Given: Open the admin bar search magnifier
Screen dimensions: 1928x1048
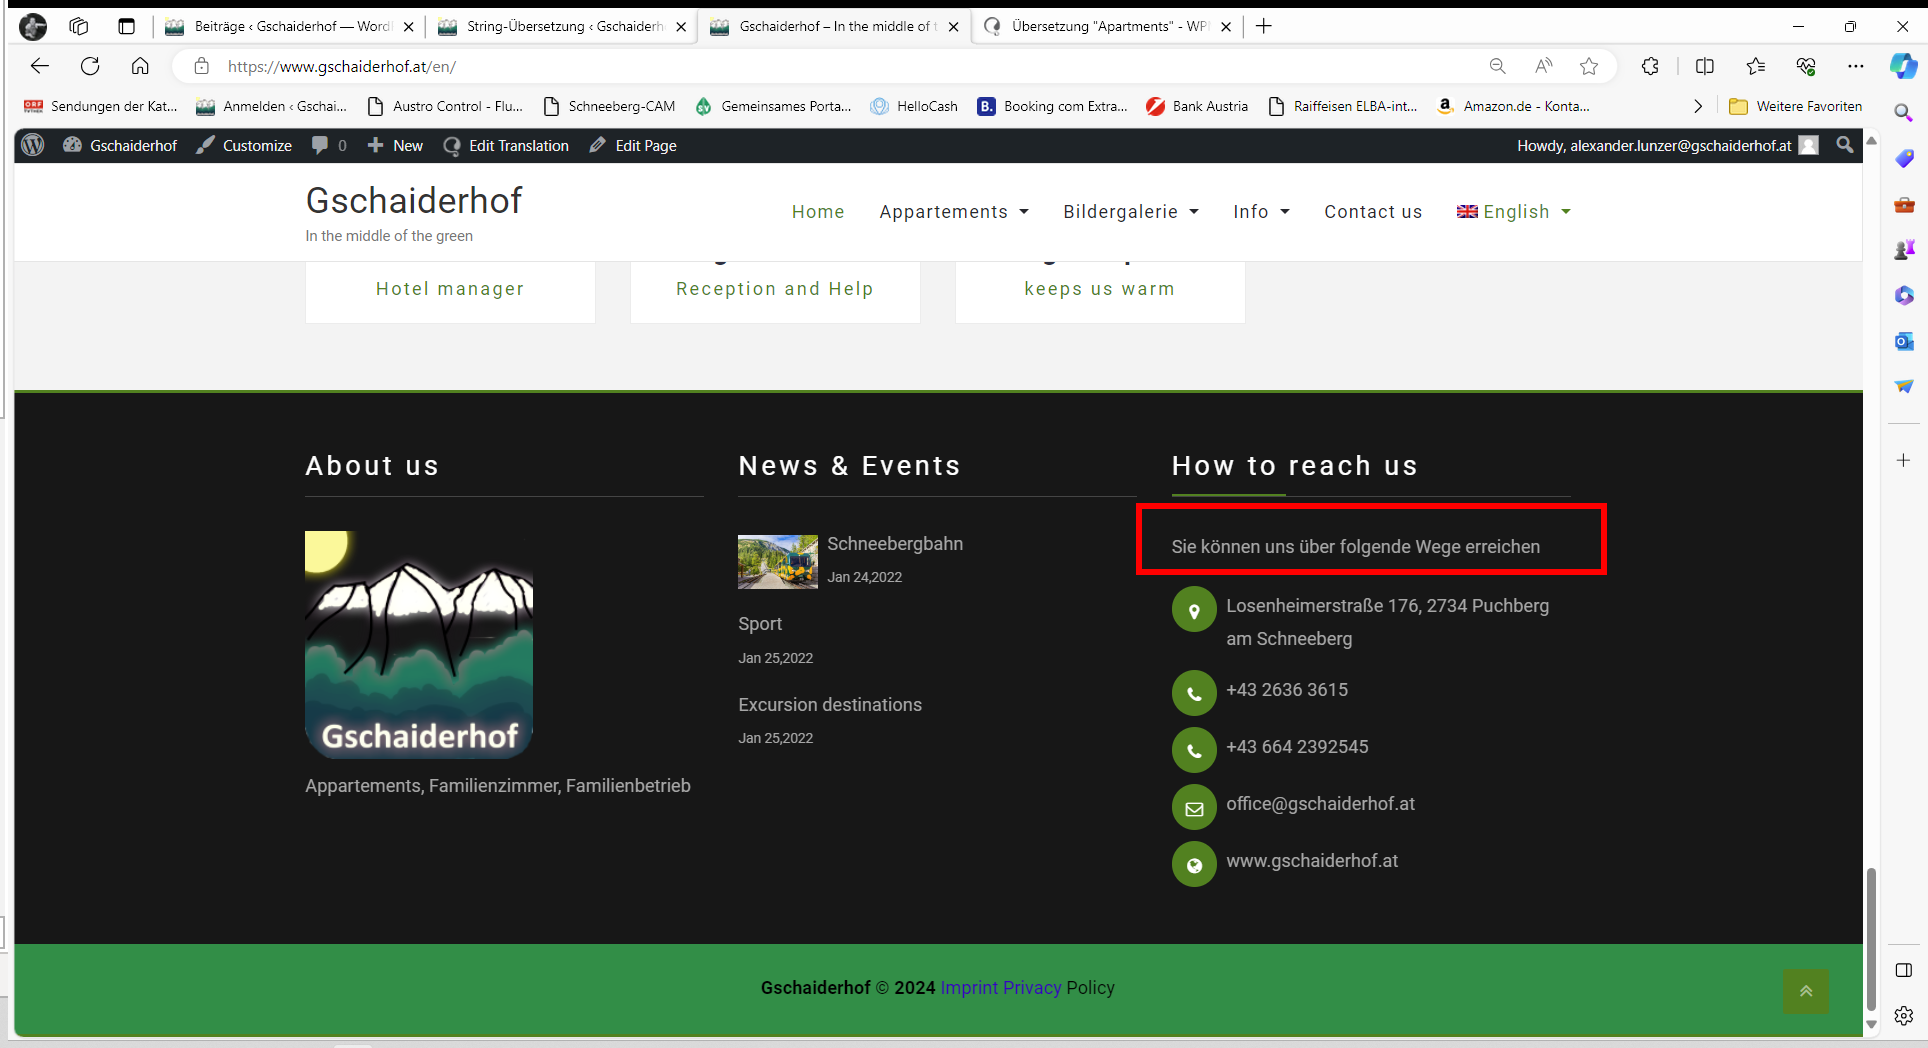Looking at the screenshot, I should click(x=1844, y=145).
